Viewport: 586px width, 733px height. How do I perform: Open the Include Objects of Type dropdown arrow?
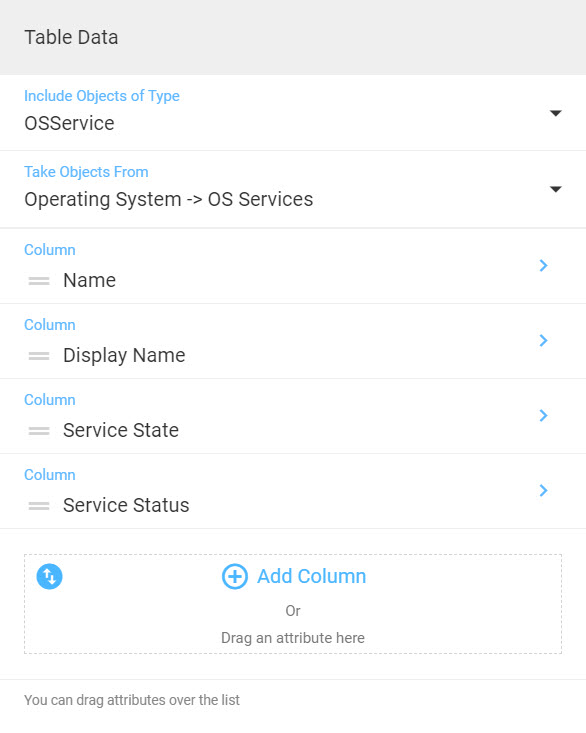click(x=555, y=113)
